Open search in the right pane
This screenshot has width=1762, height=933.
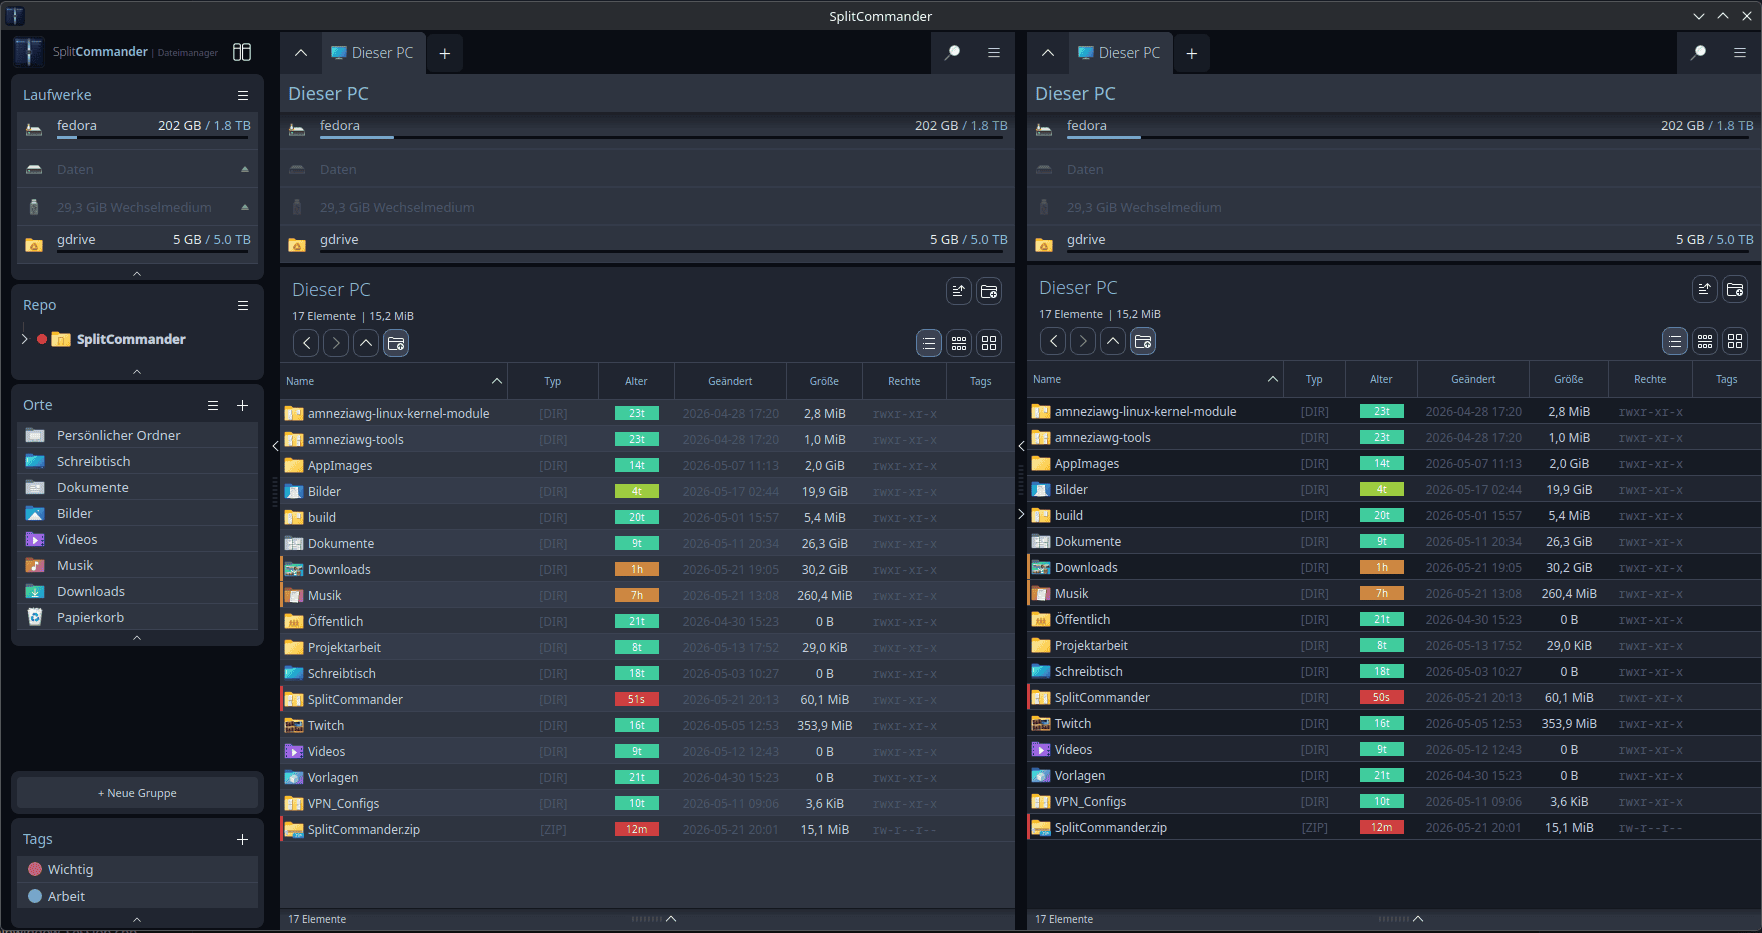1698,53
